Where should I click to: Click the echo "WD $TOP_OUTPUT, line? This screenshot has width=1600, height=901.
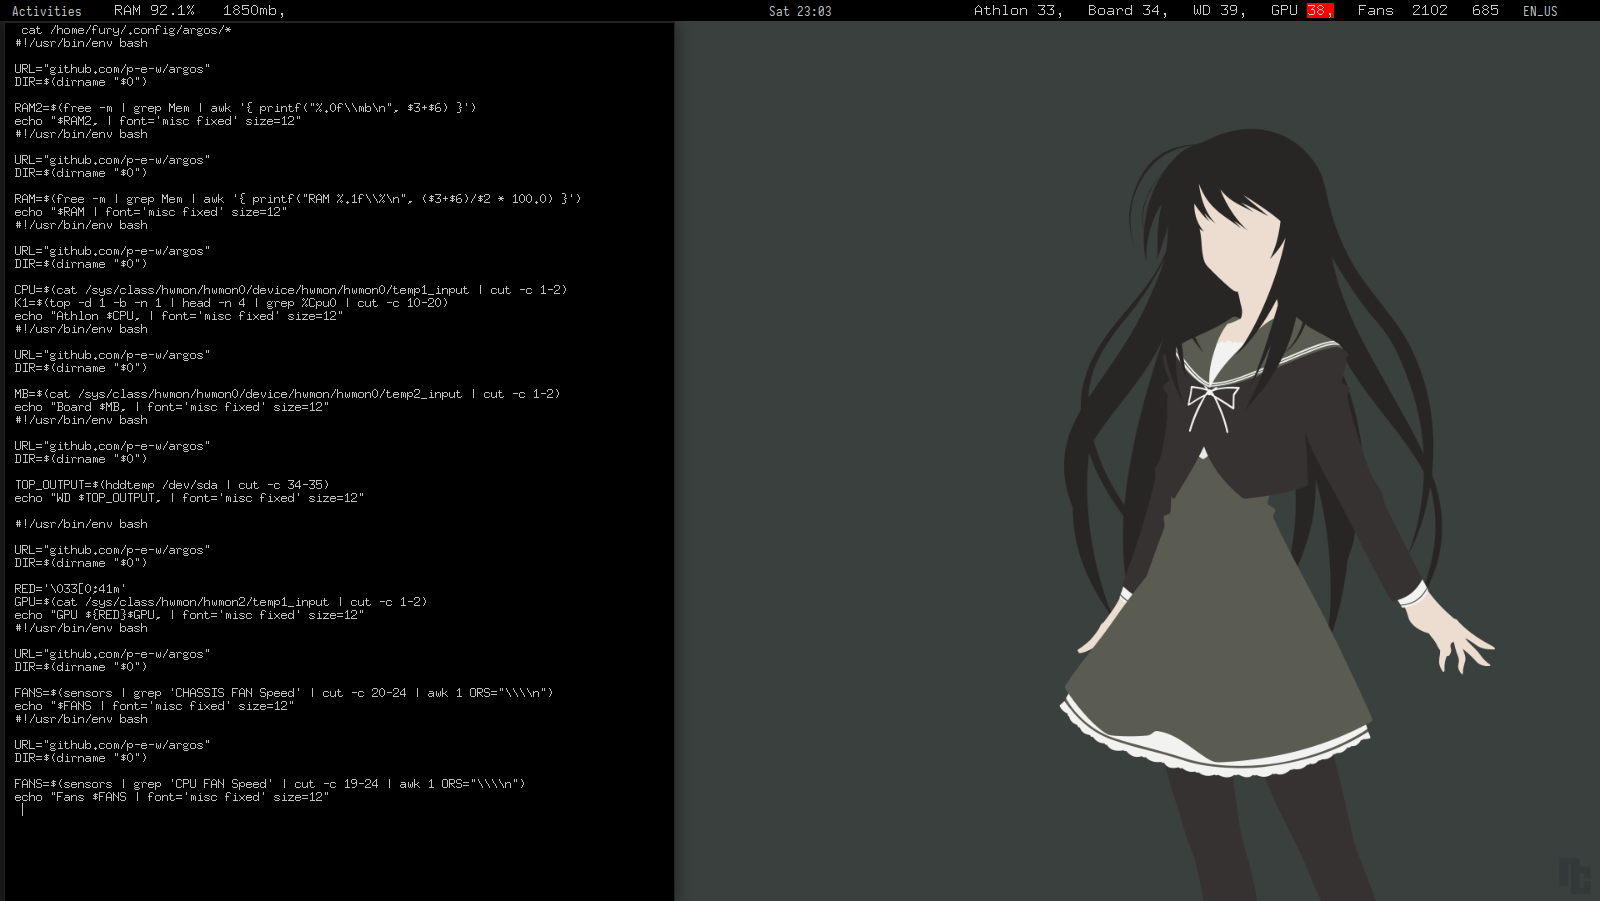[189, 498]
